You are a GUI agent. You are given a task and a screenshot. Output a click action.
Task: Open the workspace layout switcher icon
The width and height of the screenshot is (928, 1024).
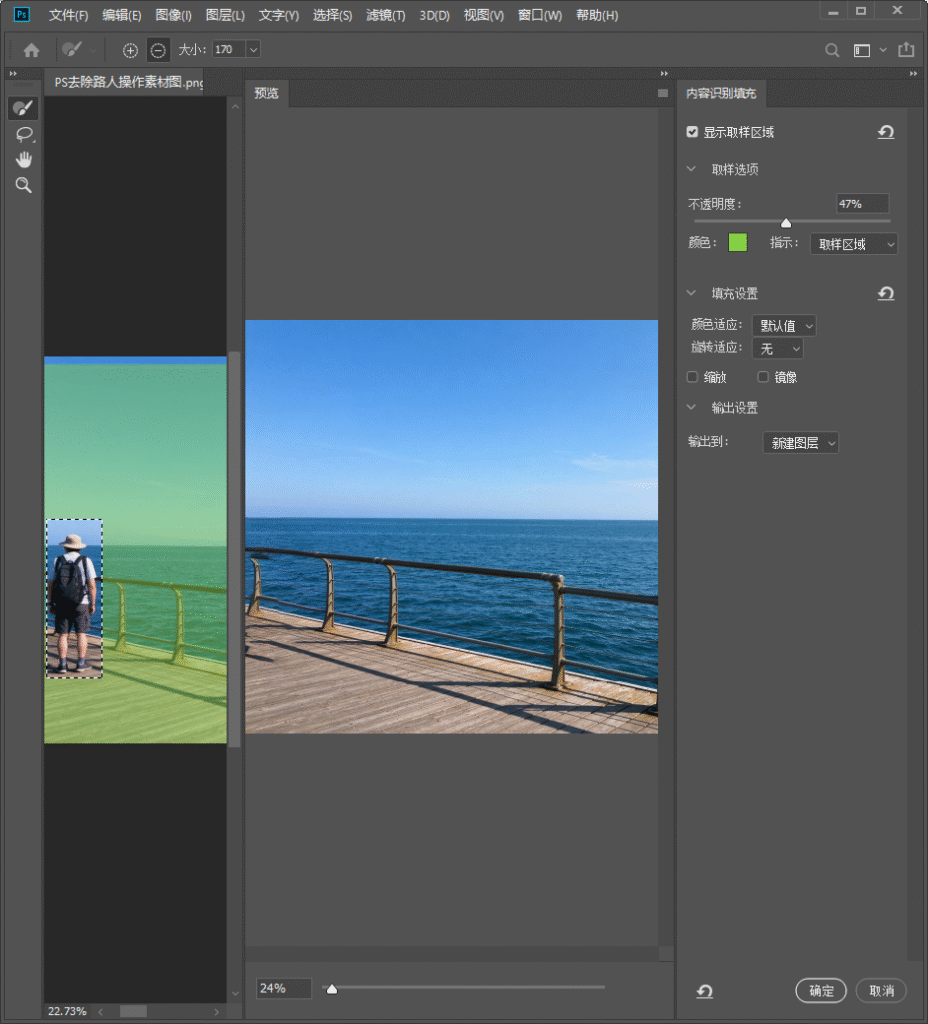coord(862,50)
